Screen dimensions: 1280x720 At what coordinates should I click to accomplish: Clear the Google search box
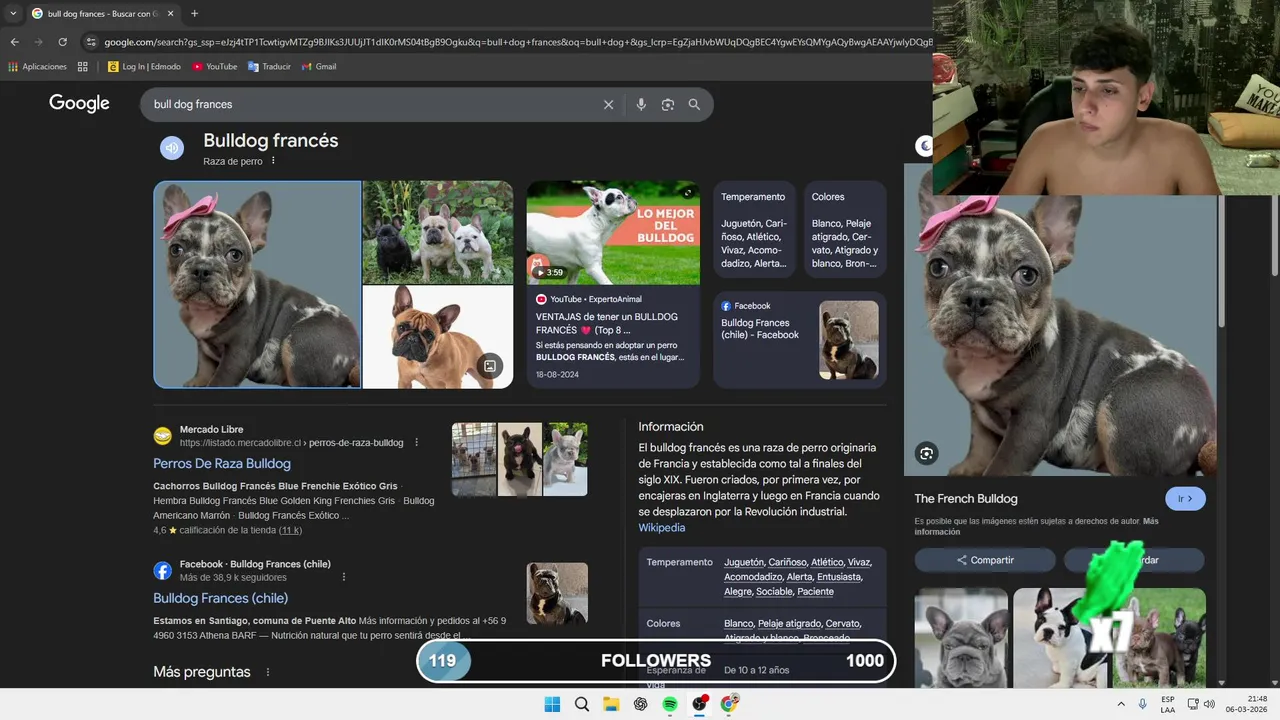608,104
